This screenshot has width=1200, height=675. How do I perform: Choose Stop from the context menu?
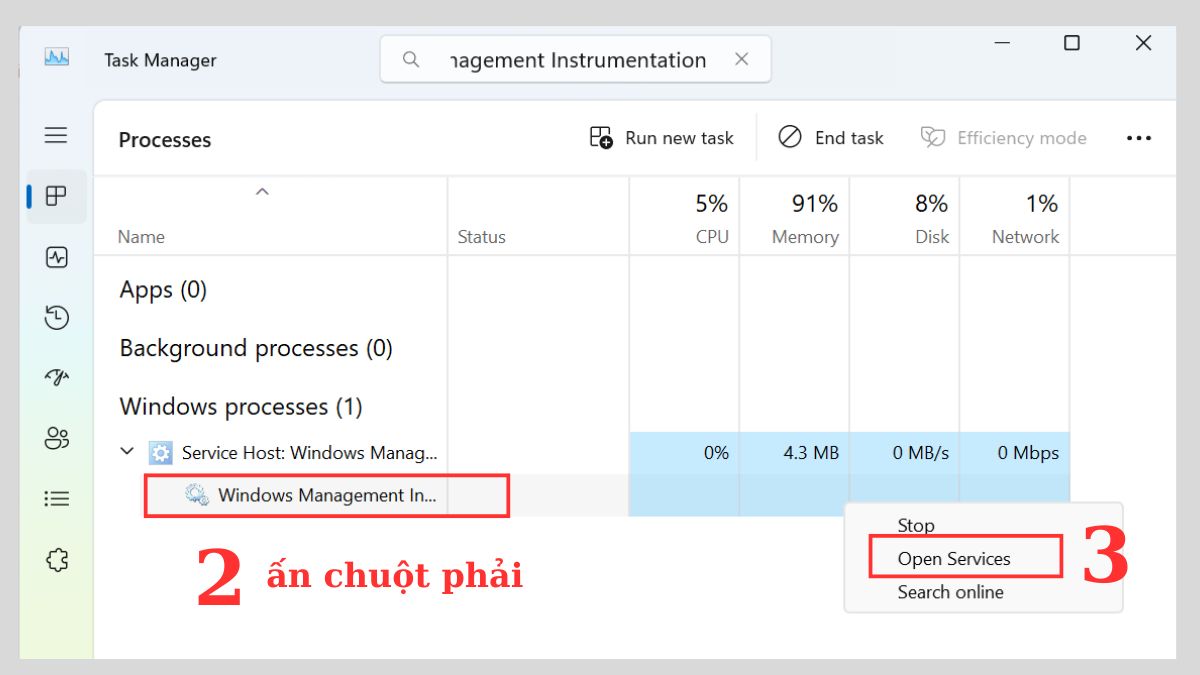click(915, 525)
